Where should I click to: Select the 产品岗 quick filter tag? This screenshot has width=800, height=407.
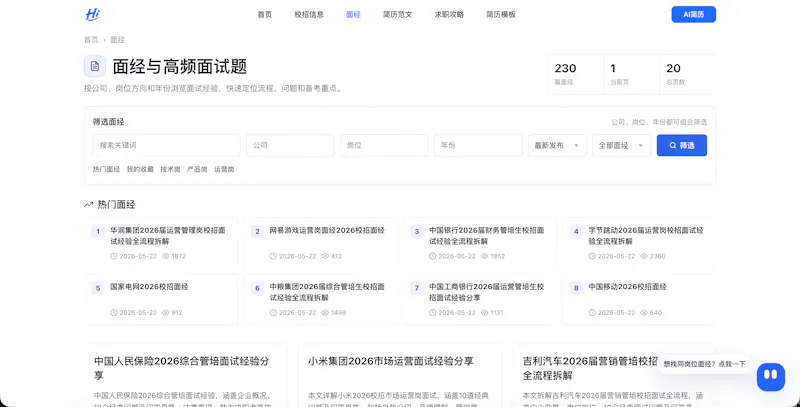pos(197,169)
